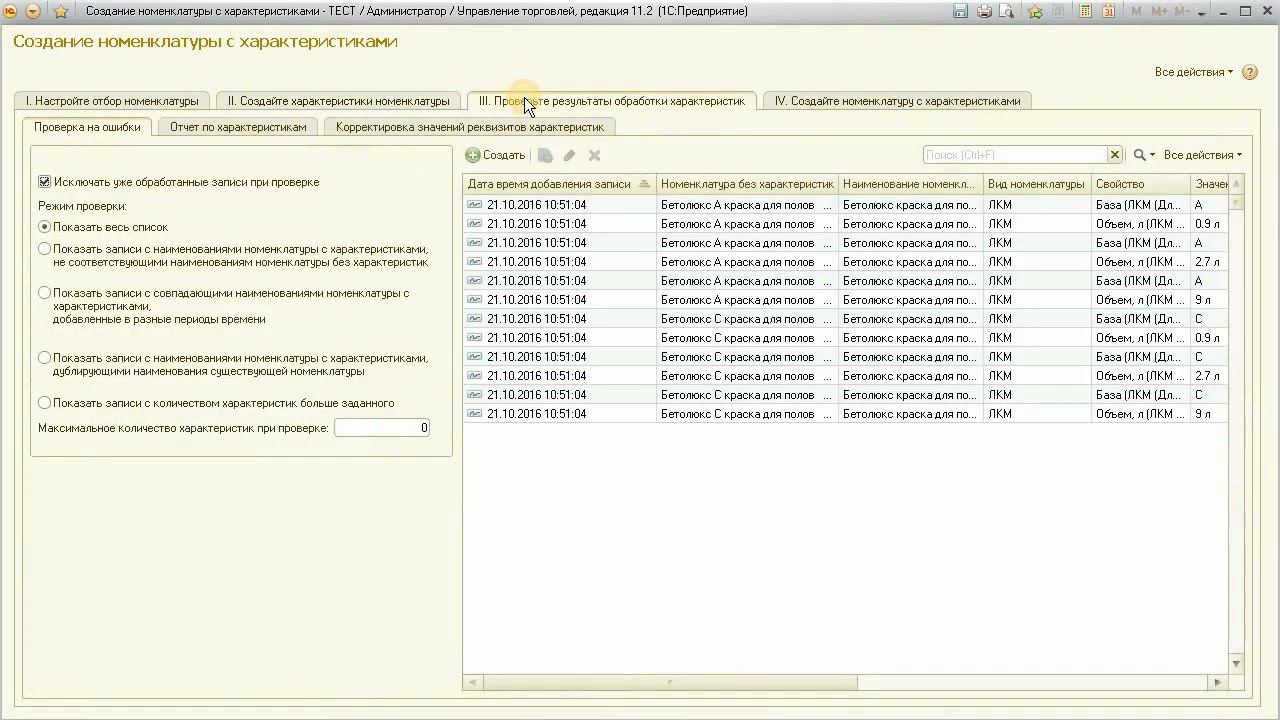Click the first row's record icon
1280x720 pixels.
tap(475, 205)
